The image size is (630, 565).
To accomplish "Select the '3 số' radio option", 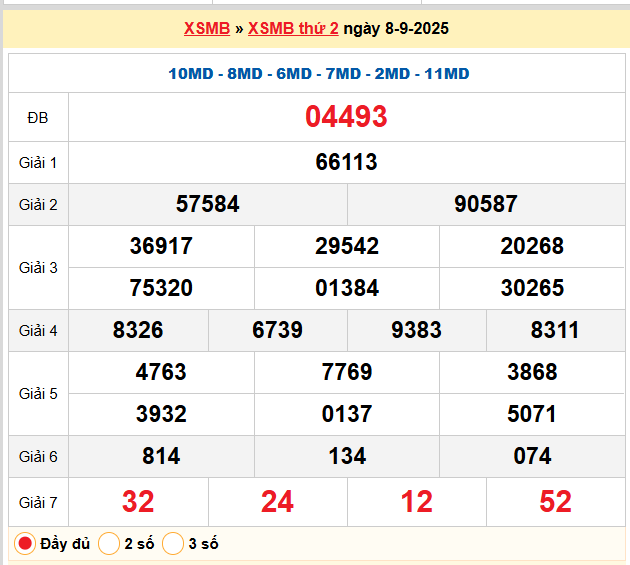I will (x=174, y=544).
